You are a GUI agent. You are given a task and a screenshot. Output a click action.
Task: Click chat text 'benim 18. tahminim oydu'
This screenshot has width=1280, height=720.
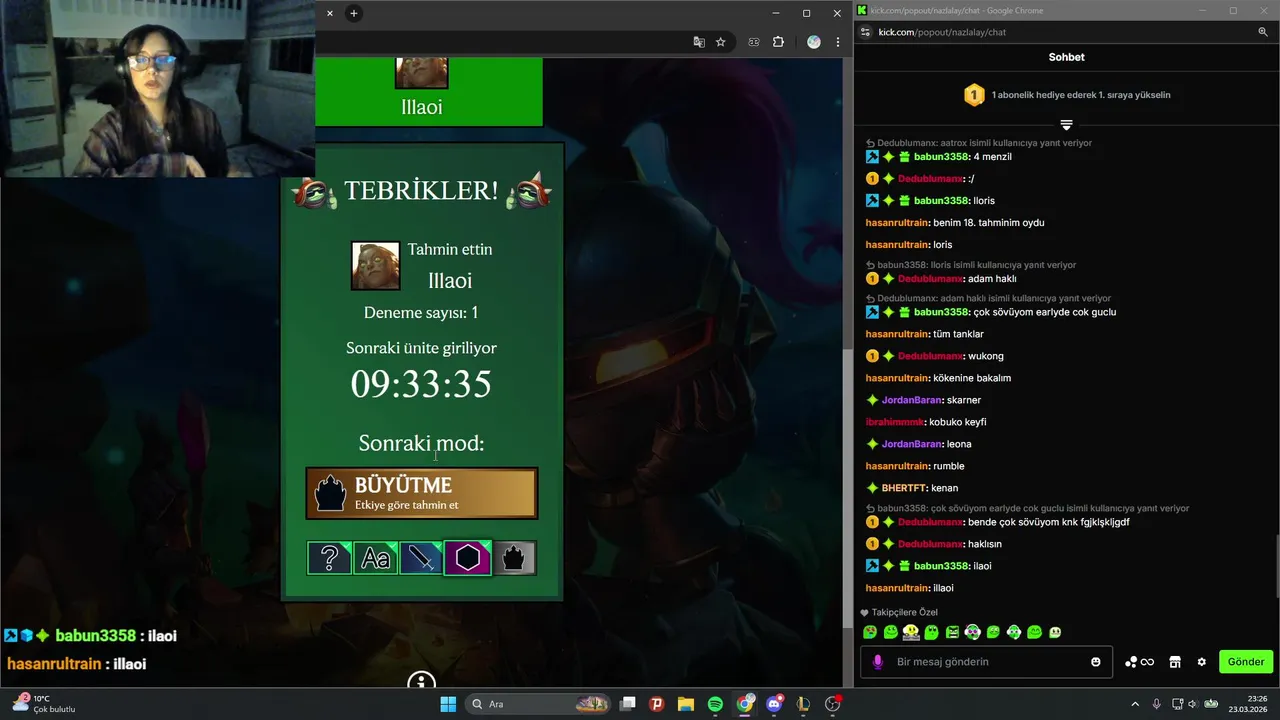(989, 222)
